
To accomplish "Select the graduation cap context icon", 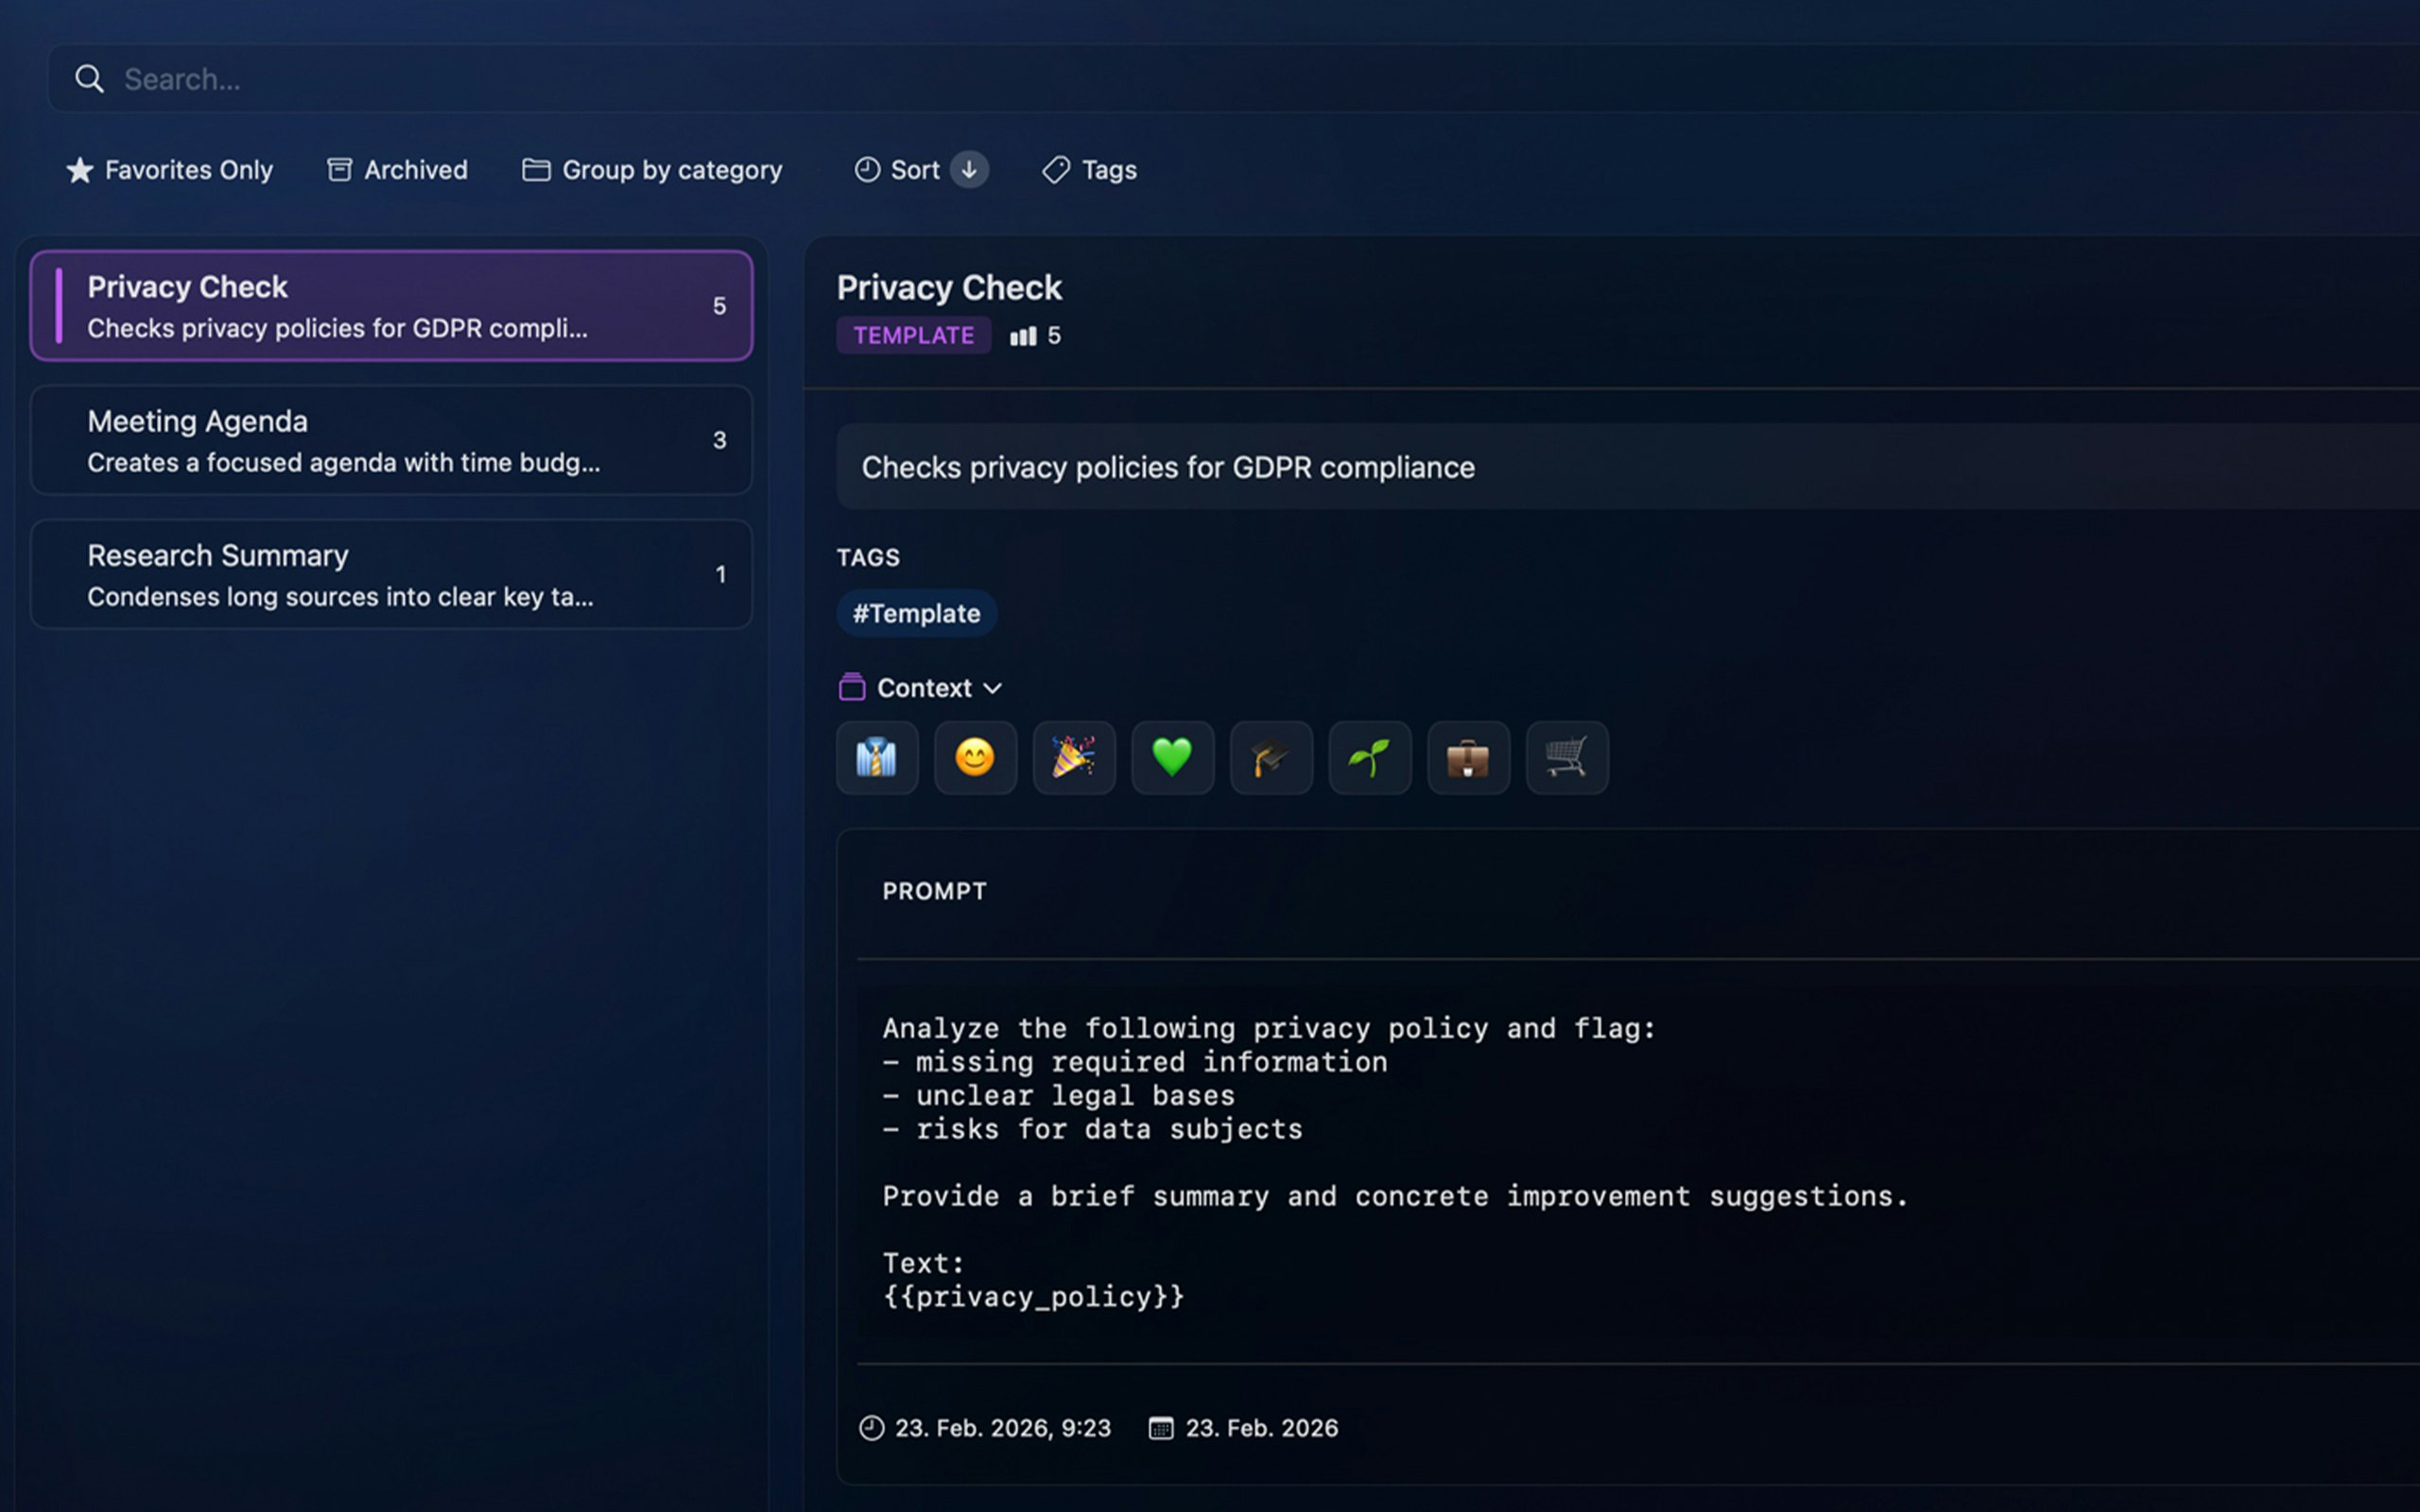I will coord(1271,757).
